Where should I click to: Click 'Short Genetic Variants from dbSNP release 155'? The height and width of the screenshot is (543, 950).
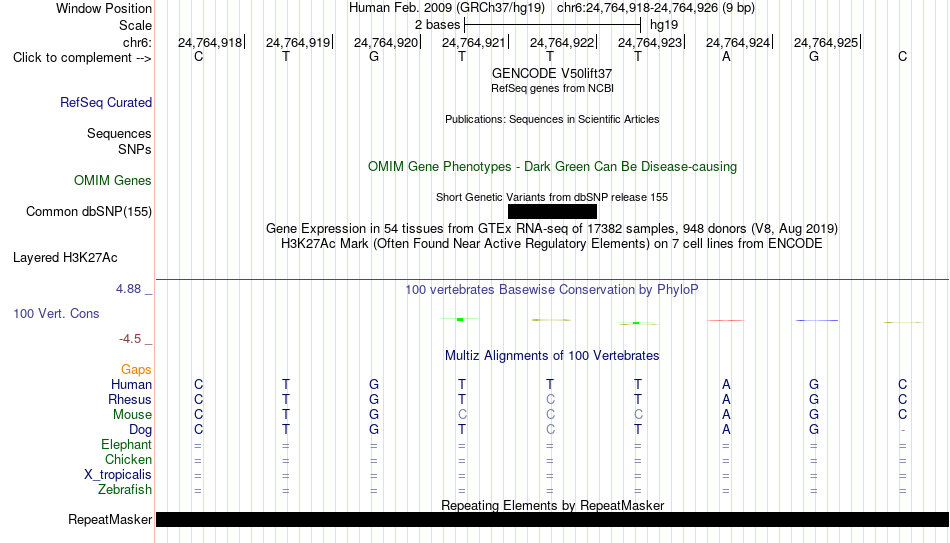click(x=552, y=197)
